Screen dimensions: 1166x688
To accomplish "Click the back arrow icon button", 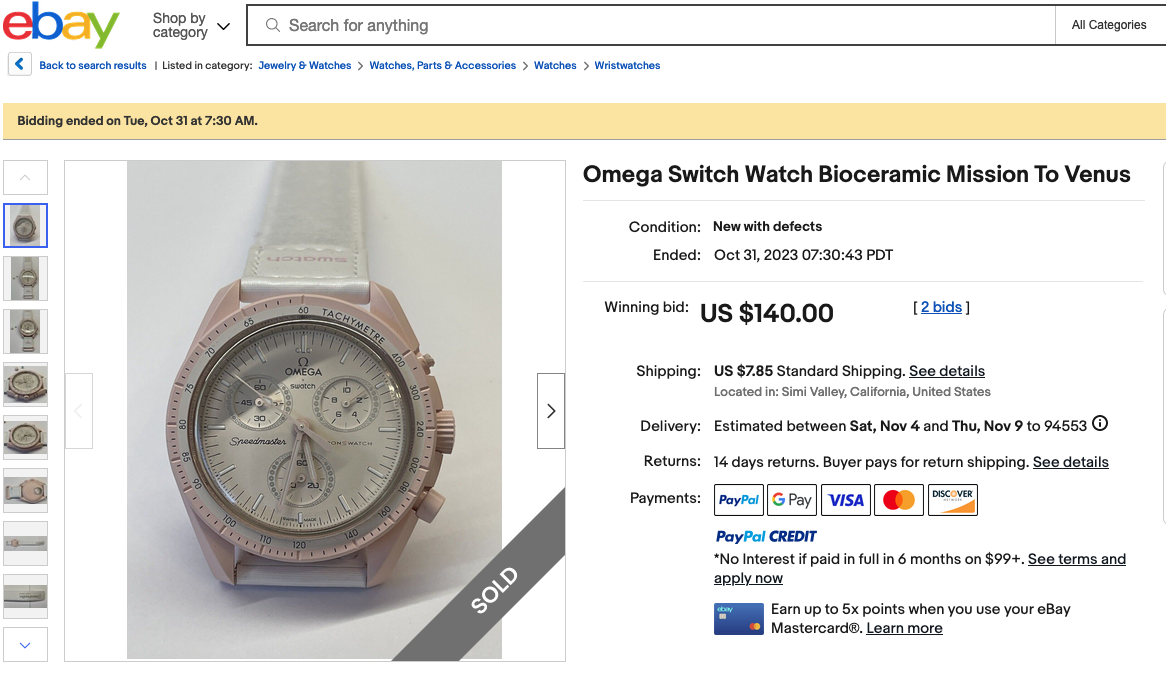I will (x=20, y=65).
